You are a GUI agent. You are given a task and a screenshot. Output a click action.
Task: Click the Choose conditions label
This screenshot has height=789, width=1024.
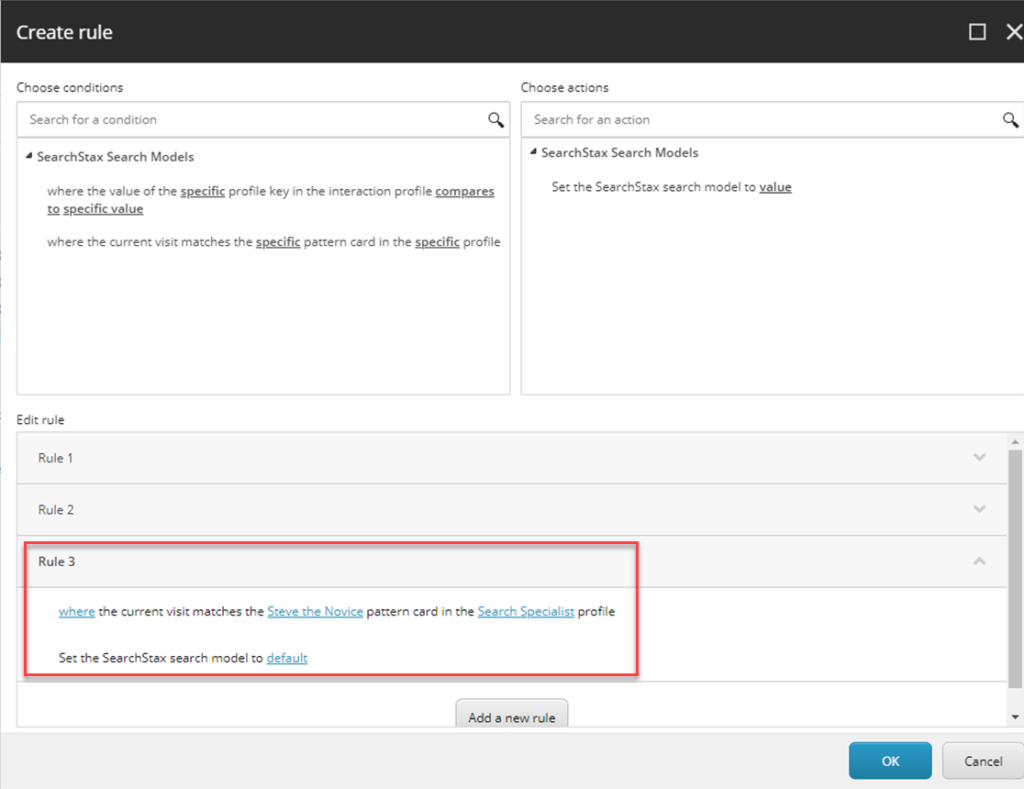click(x=69, y=88)
